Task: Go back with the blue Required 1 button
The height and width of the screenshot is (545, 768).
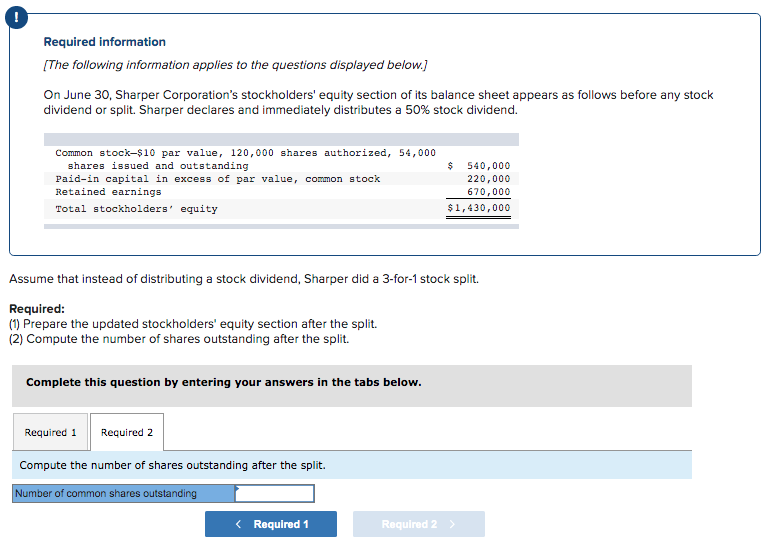Action: pos(271,524)
